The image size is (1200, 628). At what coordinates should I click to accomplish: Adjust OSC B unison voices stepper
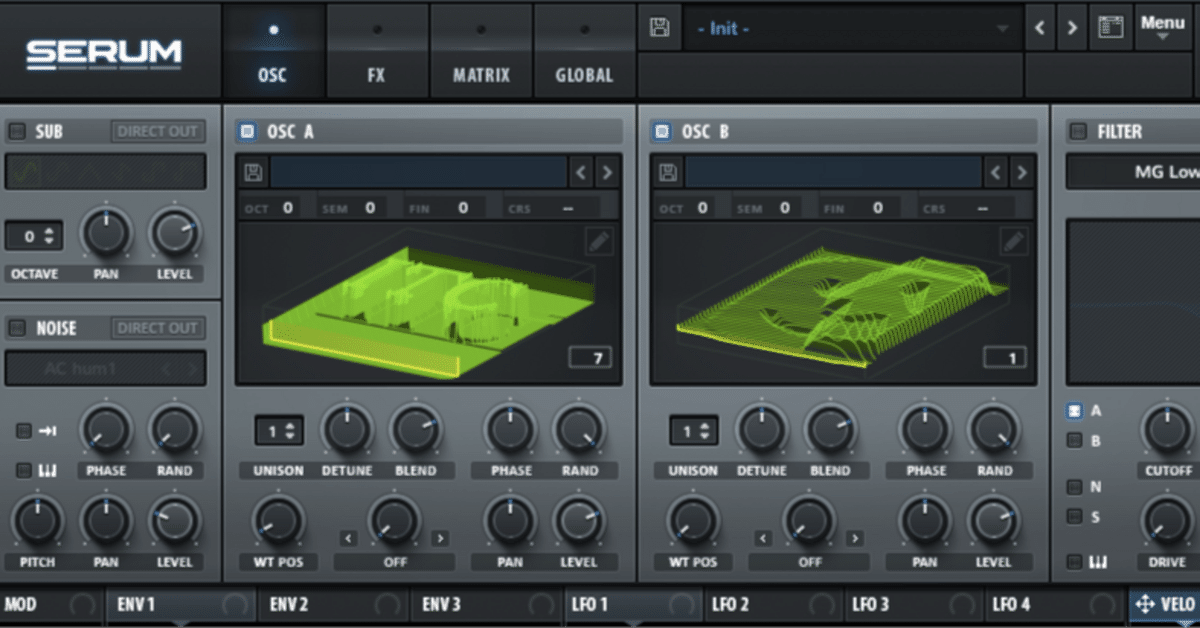pyautogui.click(x=693, y=431)
